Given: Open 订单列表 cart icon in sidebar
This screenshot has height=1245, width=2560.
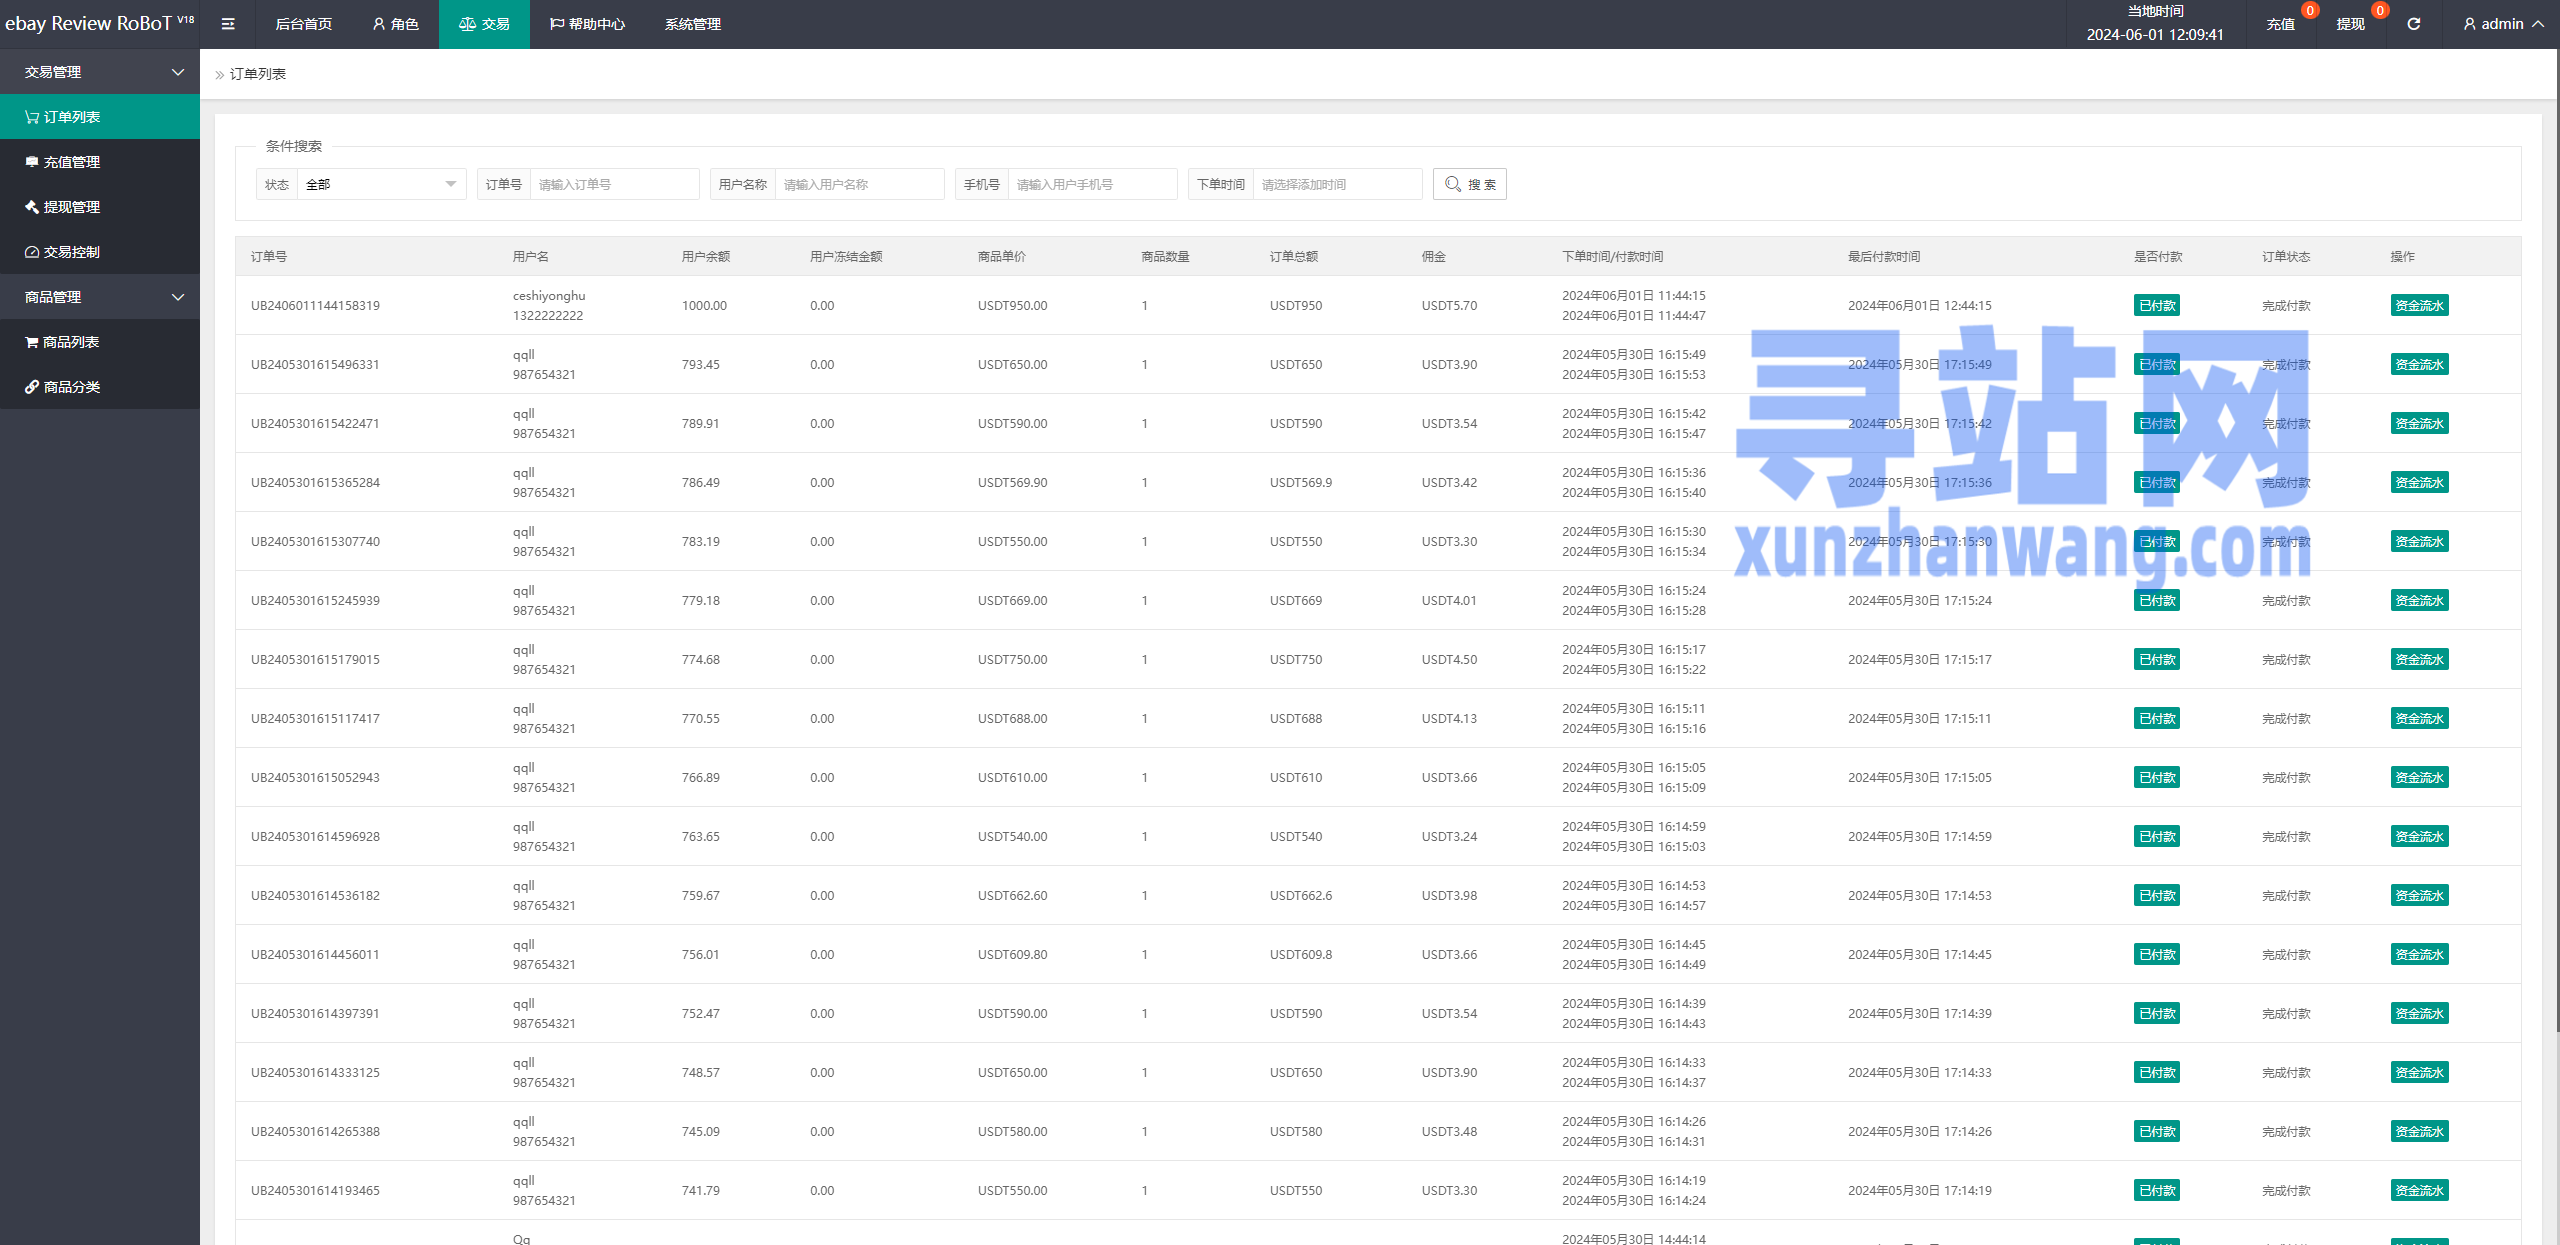Looking at the screenshot, I should tap(32, 117).
